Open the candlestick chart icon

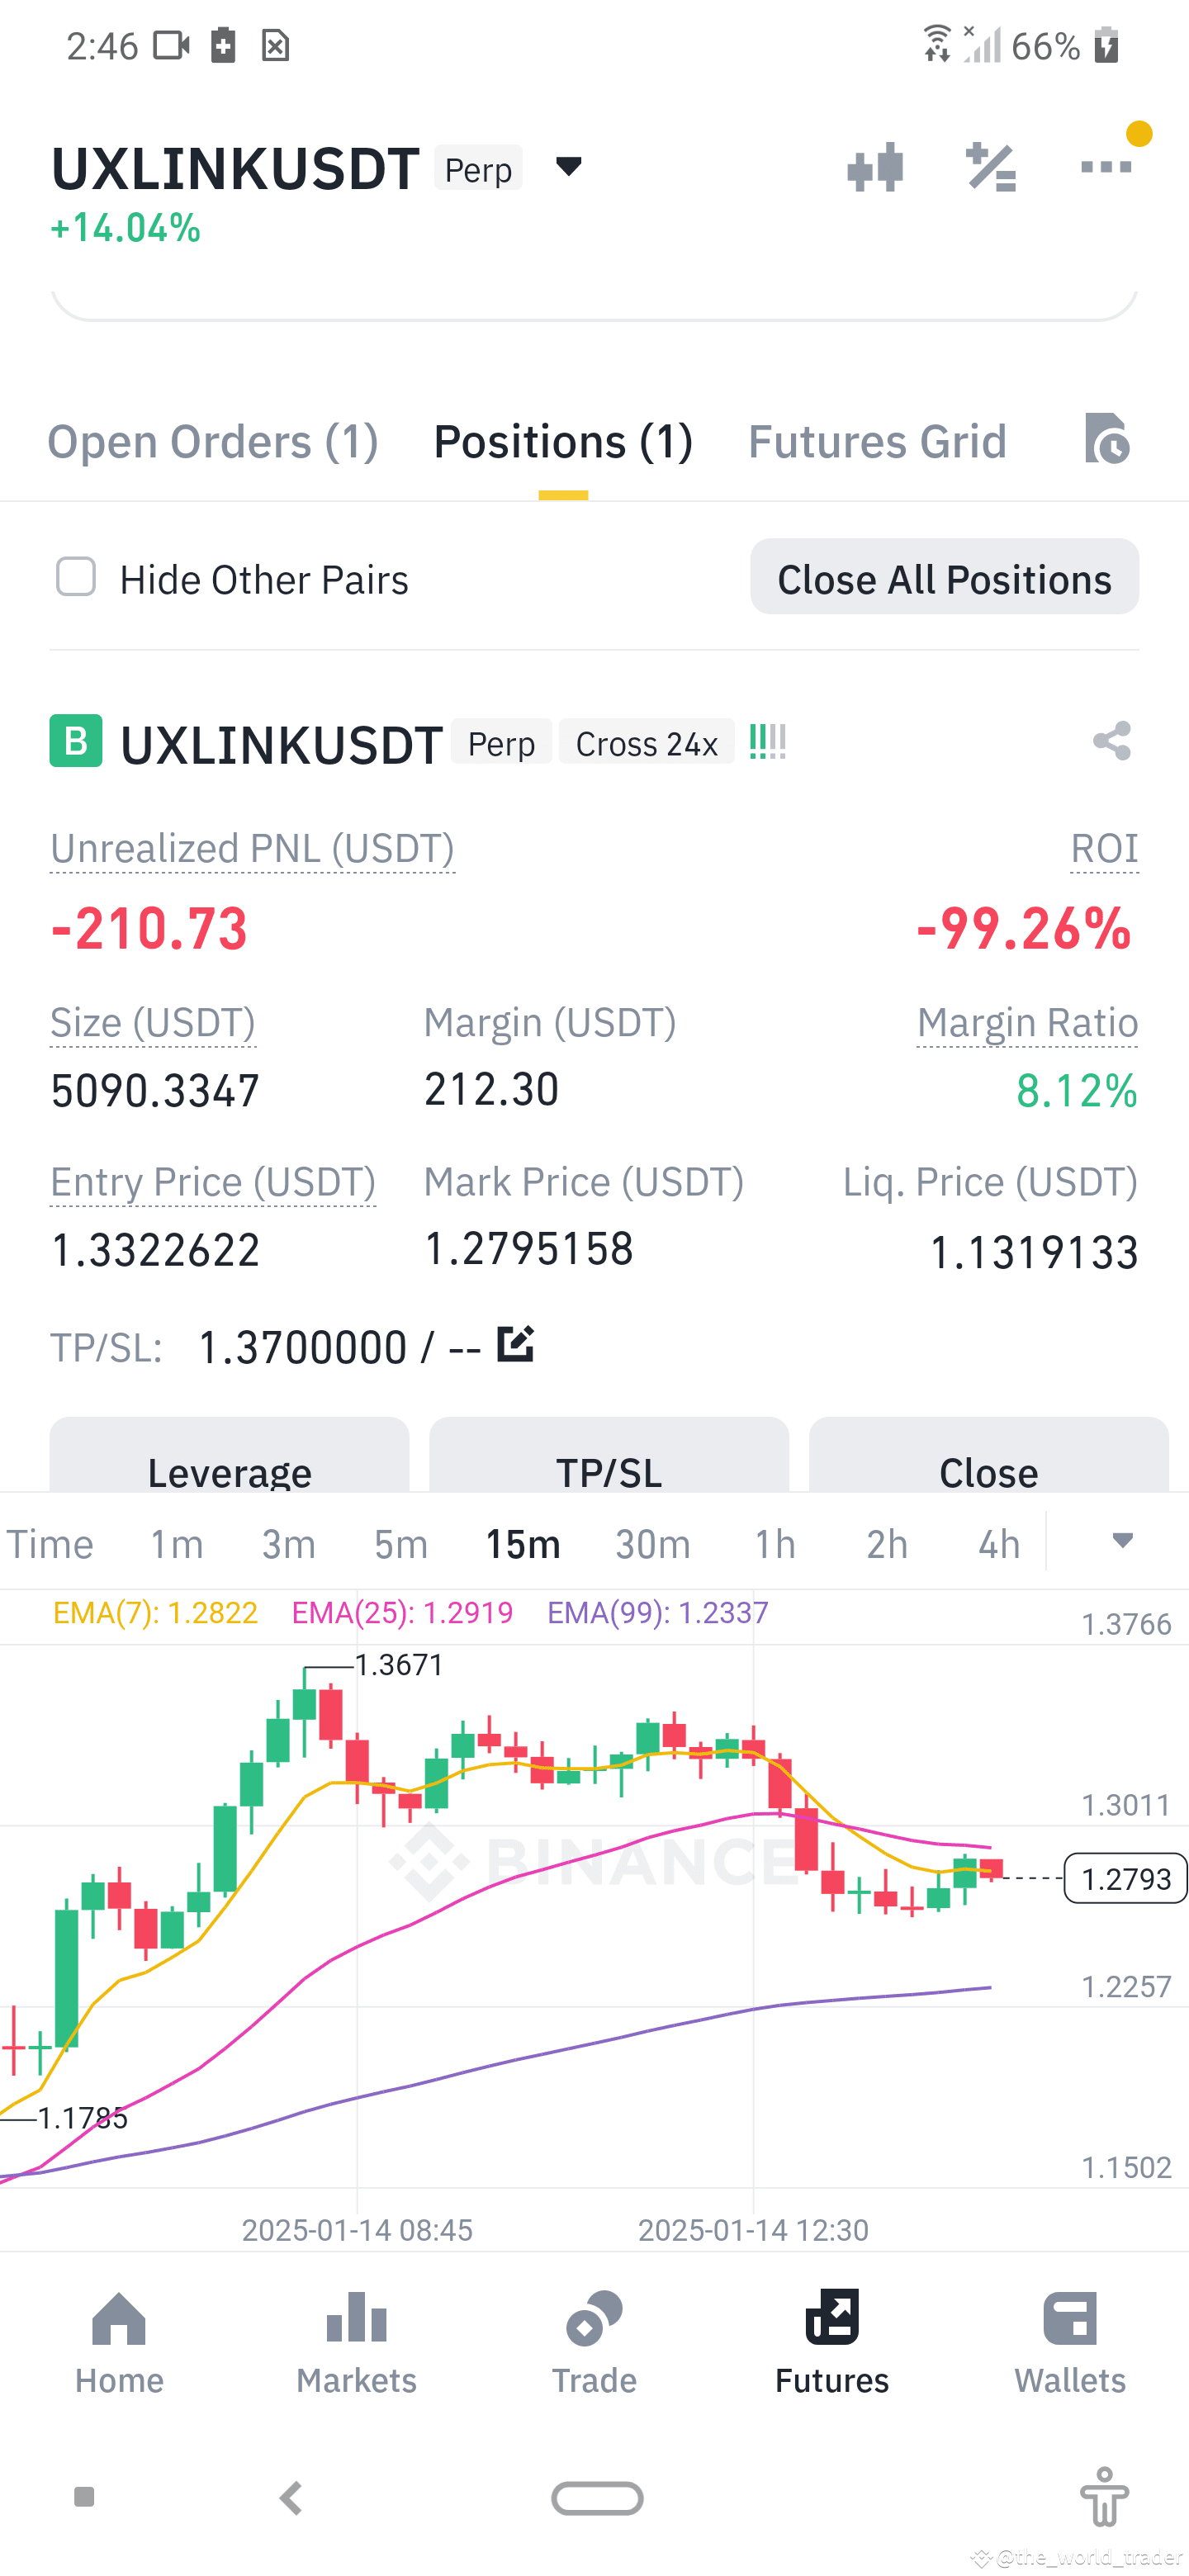pos(875,167)
